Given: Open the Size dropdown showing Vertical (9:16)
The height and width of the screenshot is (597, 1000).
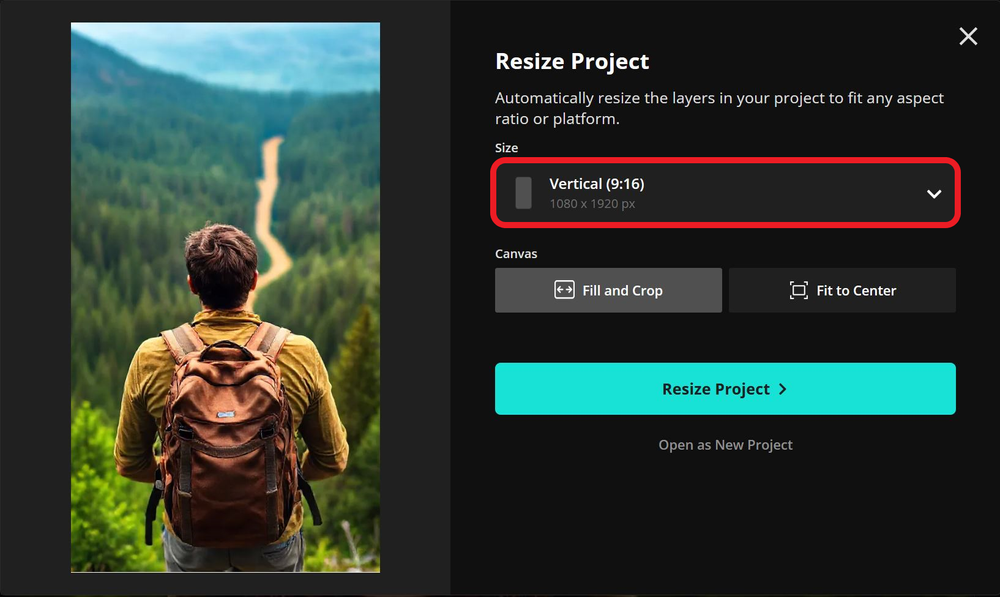Looking at the screenshot, I should tap(725, 193).
